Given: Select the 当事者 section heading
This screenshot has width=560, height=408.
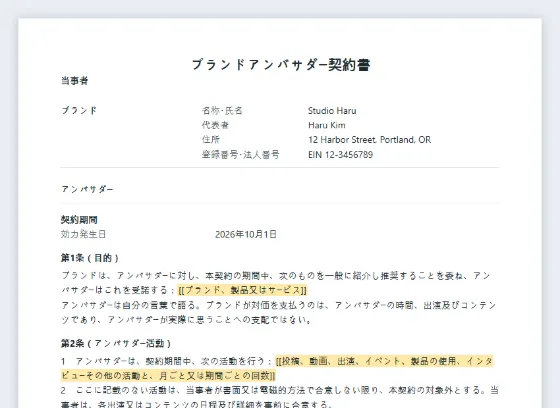Looking at the screenshot, I should (74, 81).
